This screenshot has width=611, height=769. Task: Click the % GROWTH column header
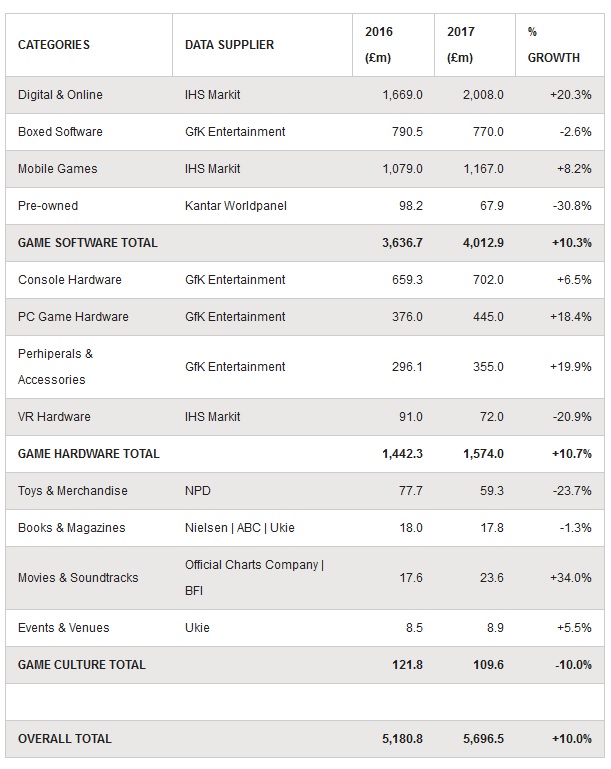pos(554,45)
